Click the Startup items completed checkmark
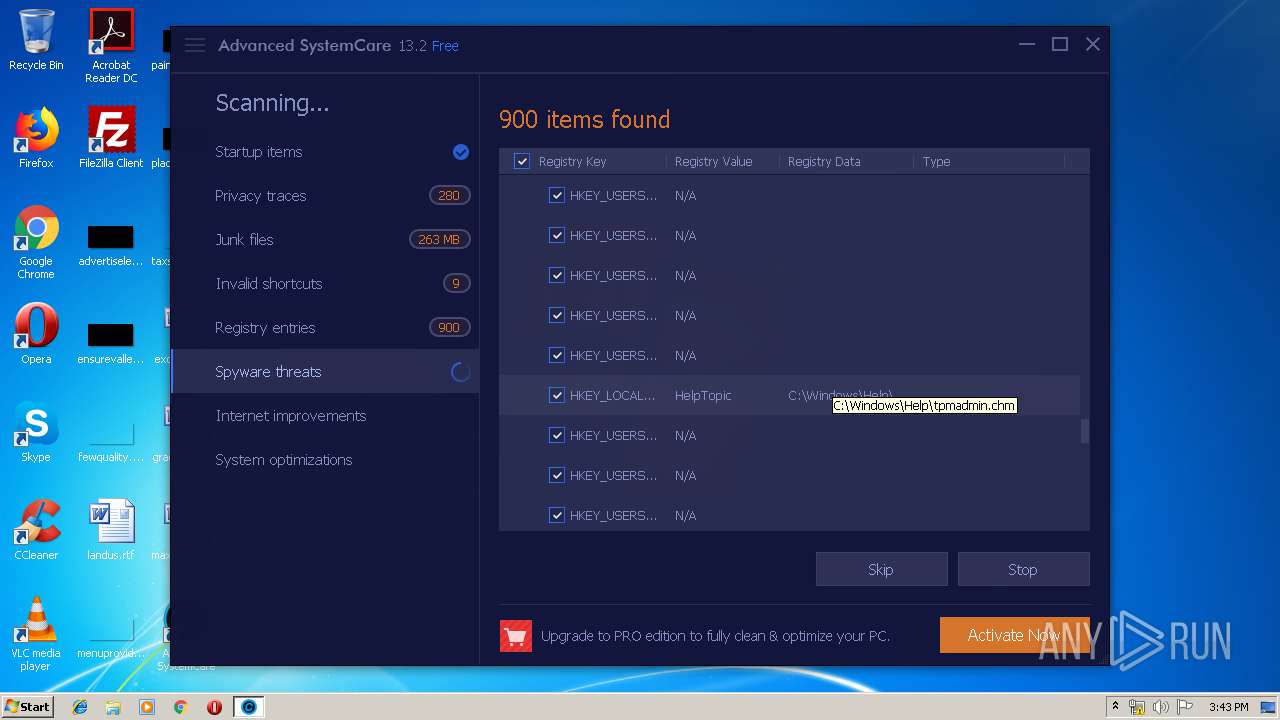The height and width of the screenshot is (720, 1280). click(461, 152)
